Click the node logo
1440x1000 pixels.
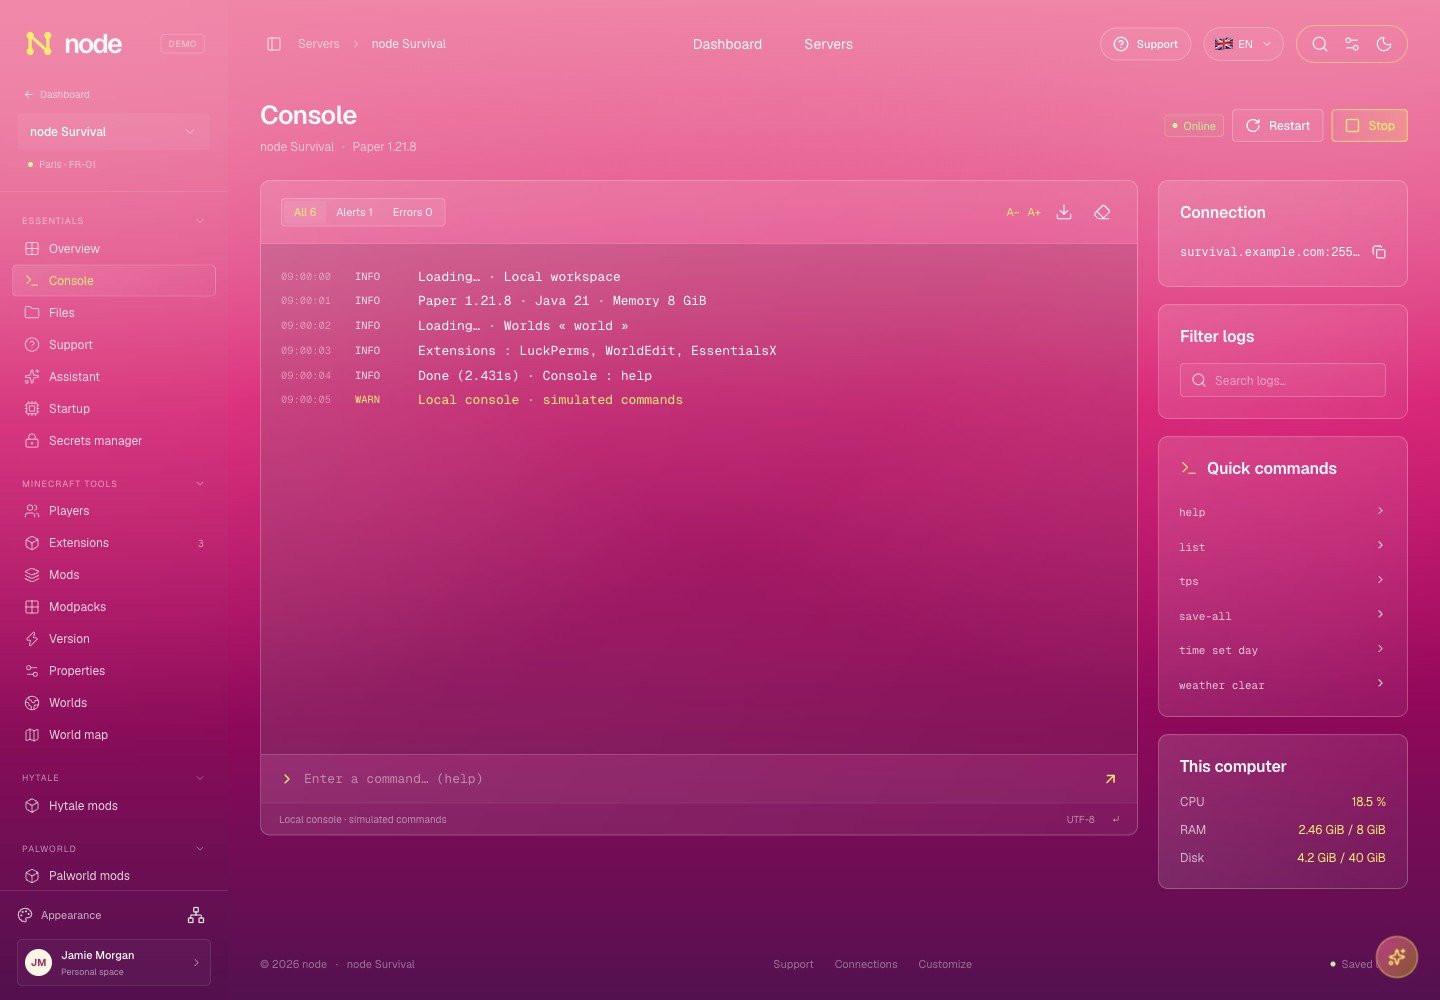tap(74, 44)
